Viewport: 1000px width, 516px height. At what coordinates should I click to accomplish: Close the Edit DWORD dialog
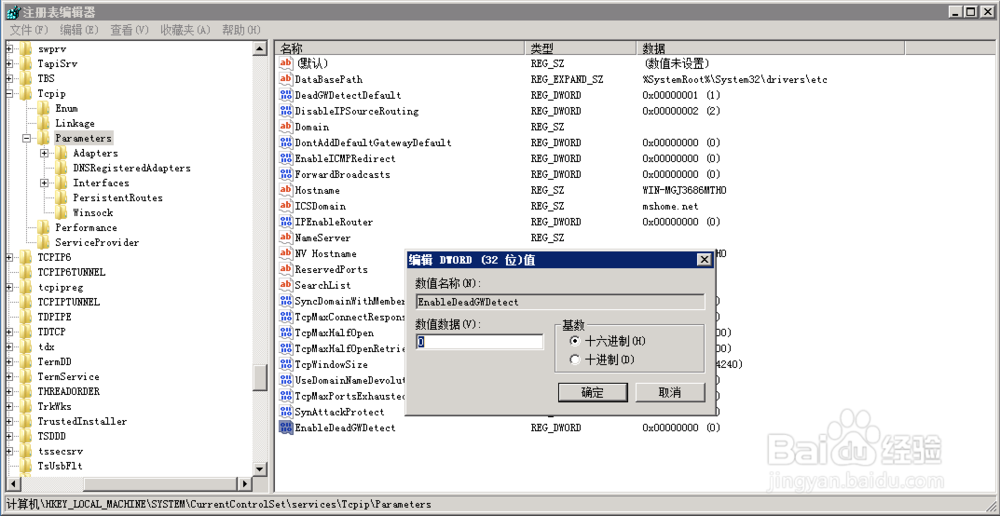click(x=703, y=260)
